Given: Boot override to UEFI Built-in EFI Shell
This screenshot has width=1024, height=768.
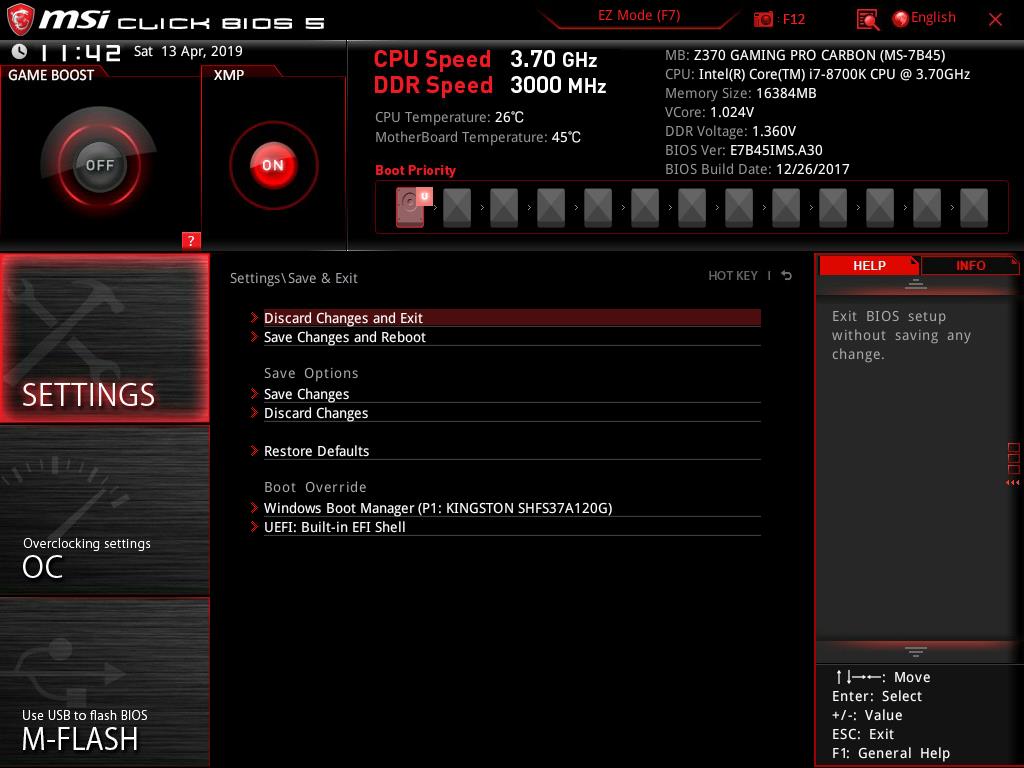Looking at the screenshot, I should pyautogui.click(x=512, y=526).
